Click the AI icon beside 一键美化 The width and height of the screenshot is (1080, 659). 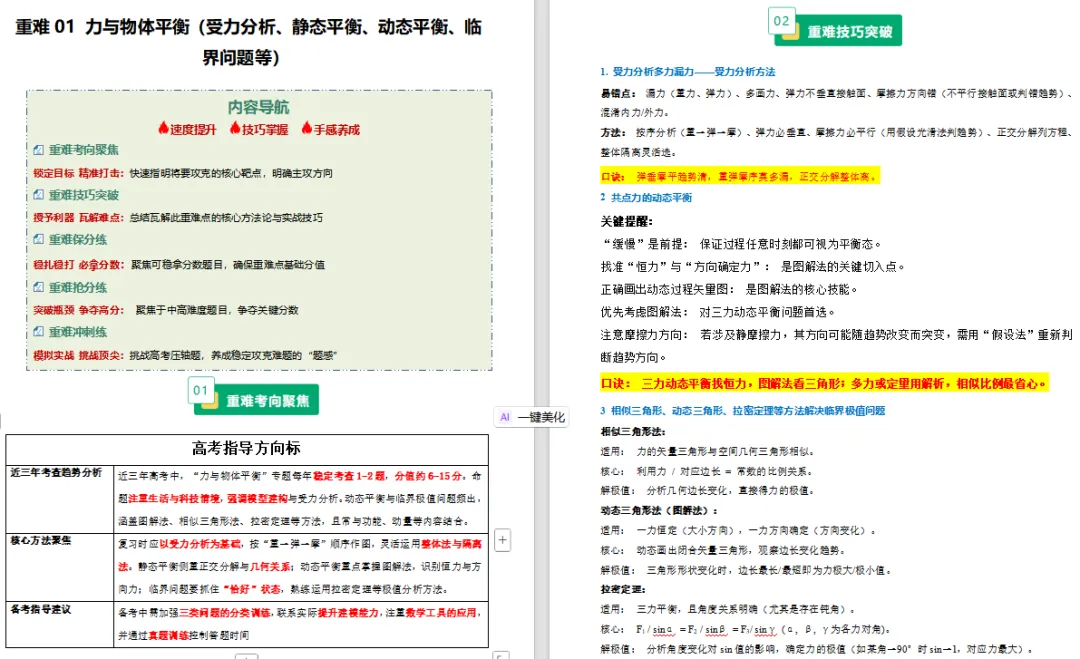(505, 417)
